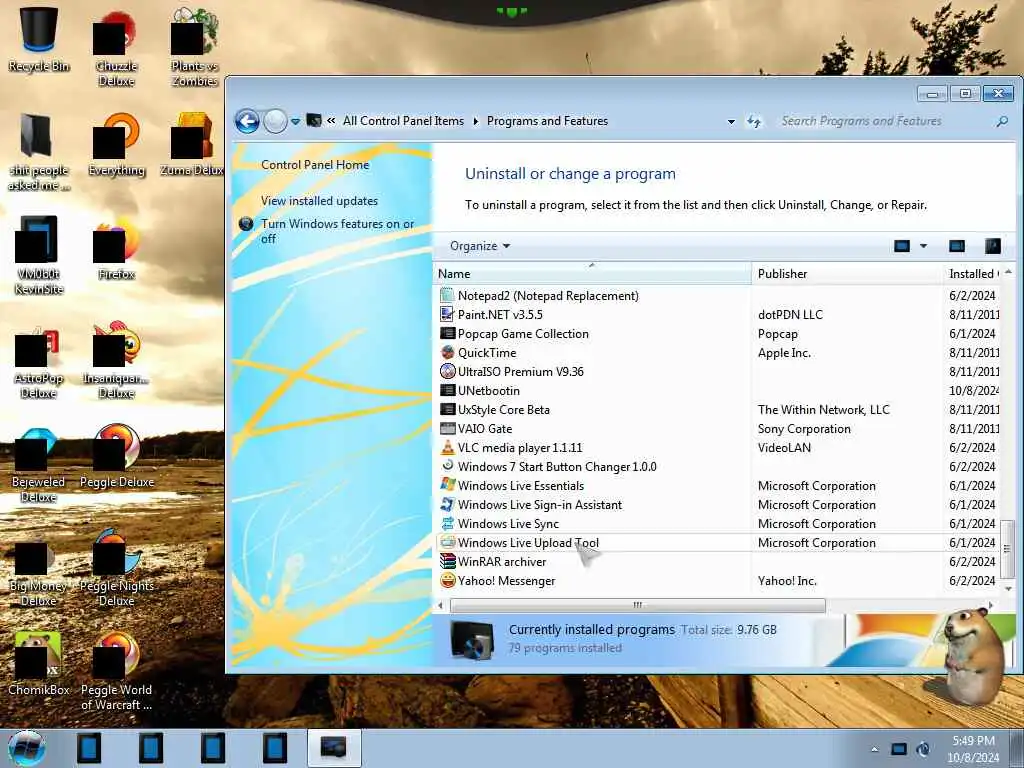The width and height of the screenshot is (1024, 768).
Task: Sort by the Installed On column header
Action: [972, 274]
